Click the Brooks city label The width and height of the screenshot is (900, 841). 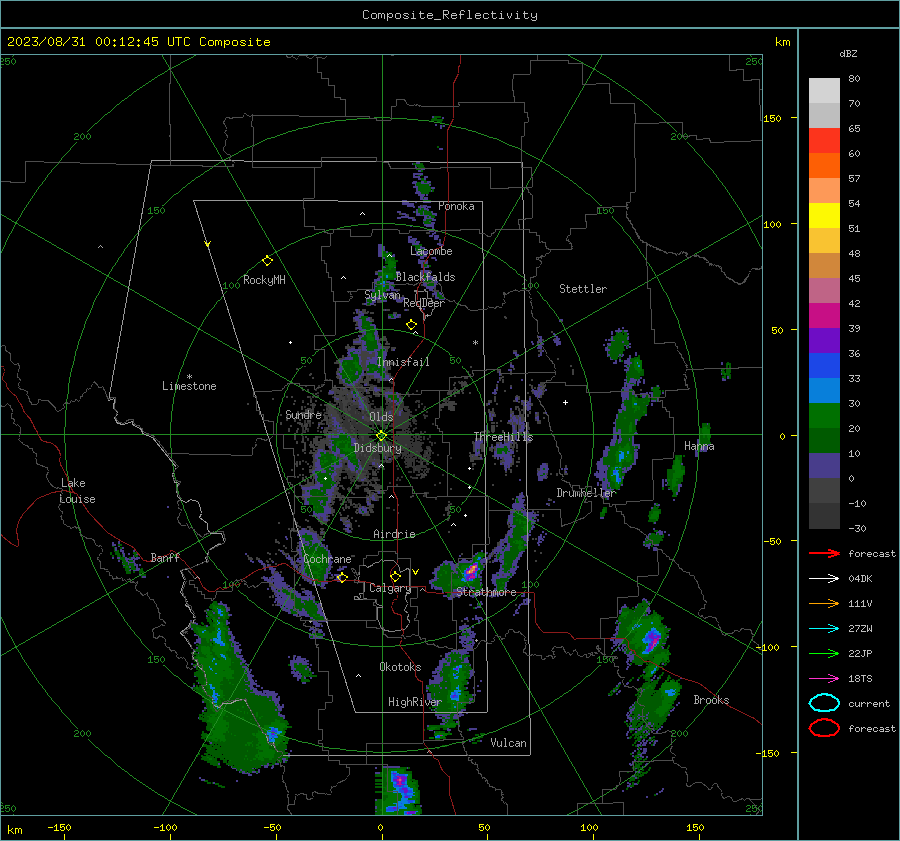711,700
